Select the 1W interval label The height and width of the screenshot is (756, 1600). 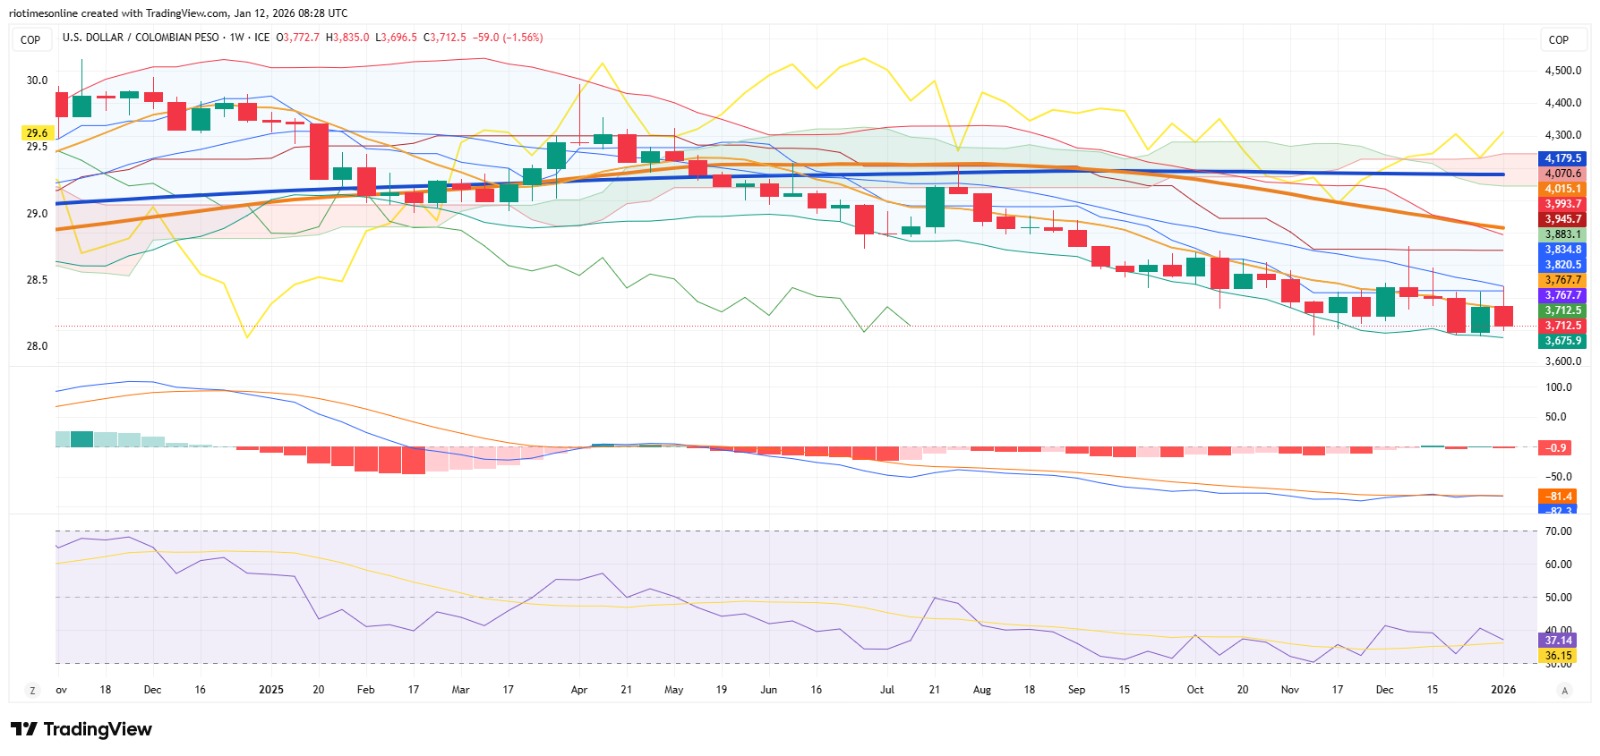237,37
